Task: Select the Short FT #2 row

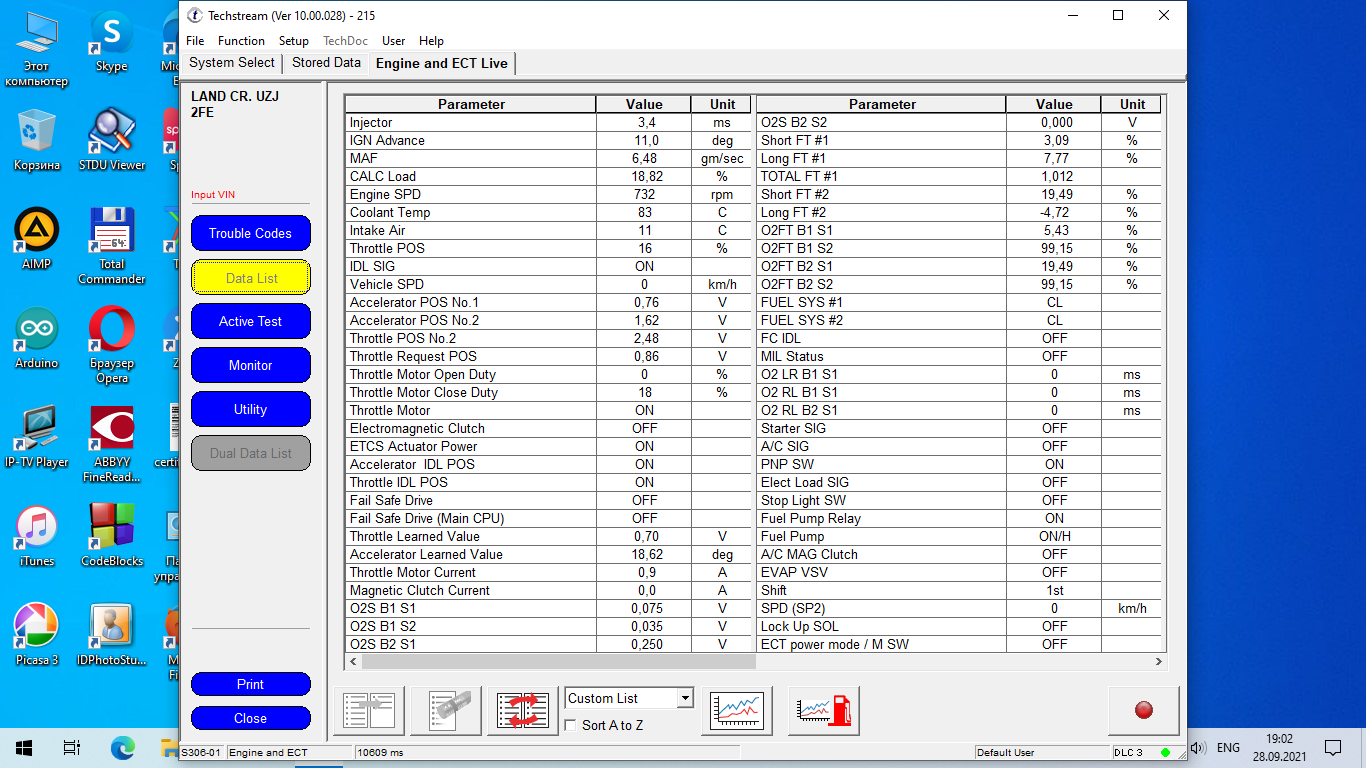Action: pos(960,194)
